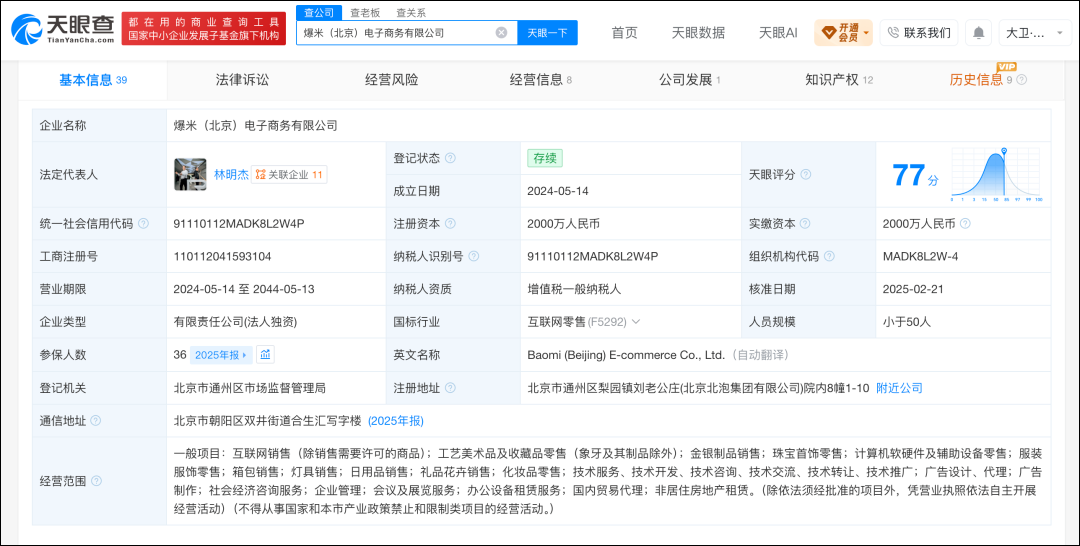1080x546 pixels.
Task: Clear the search box with X icon
Action: (501, 32)
